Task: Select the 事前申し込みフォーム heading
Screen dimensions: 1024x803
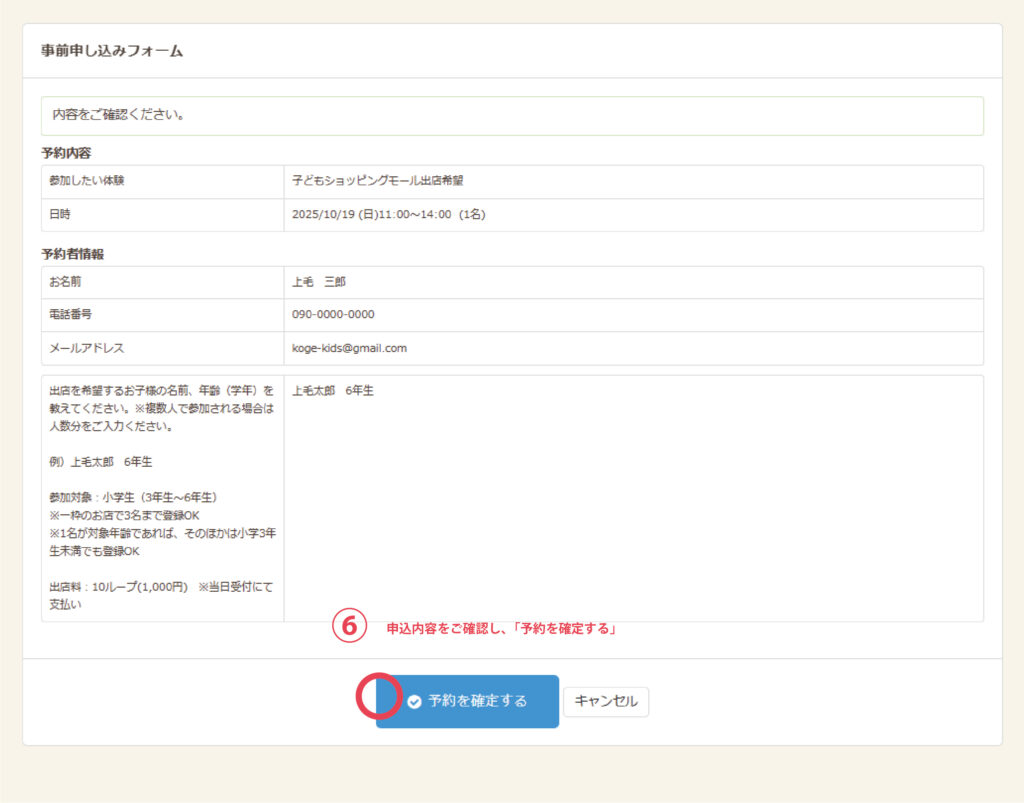Action: 112,51
